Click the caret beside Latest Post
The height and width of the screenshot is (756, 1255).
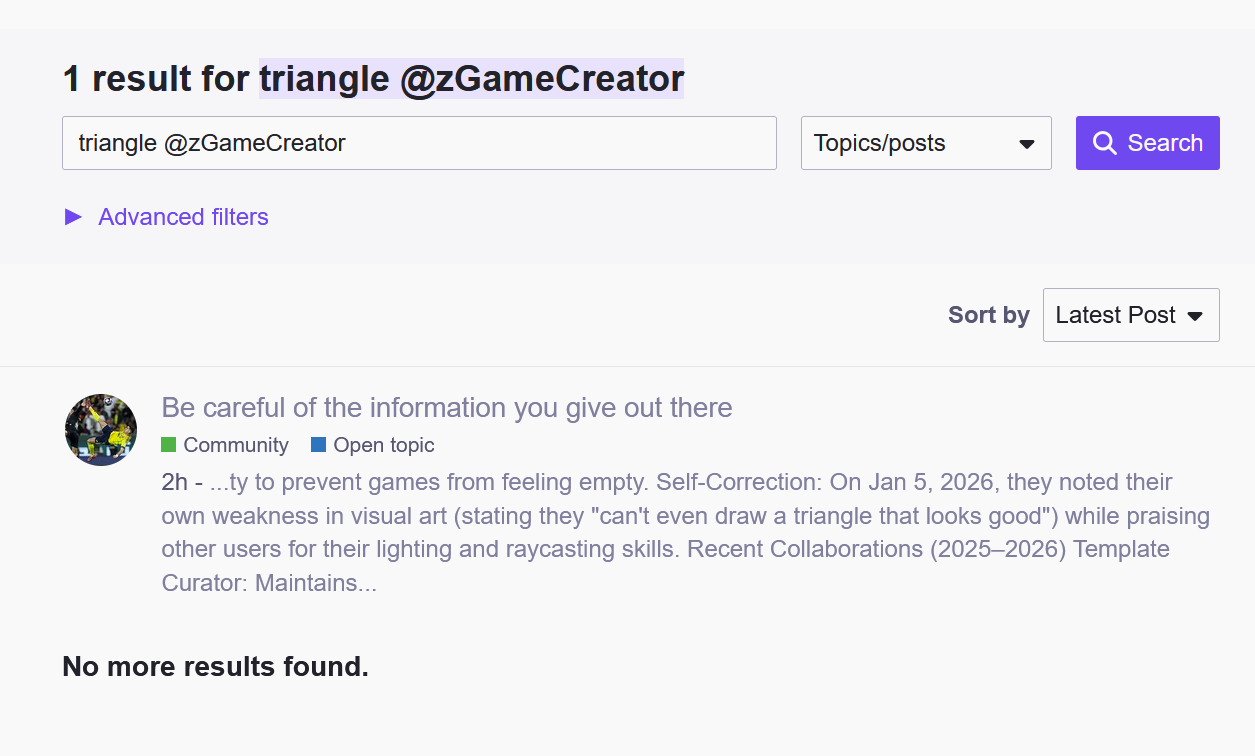[x=1194, y=316]
